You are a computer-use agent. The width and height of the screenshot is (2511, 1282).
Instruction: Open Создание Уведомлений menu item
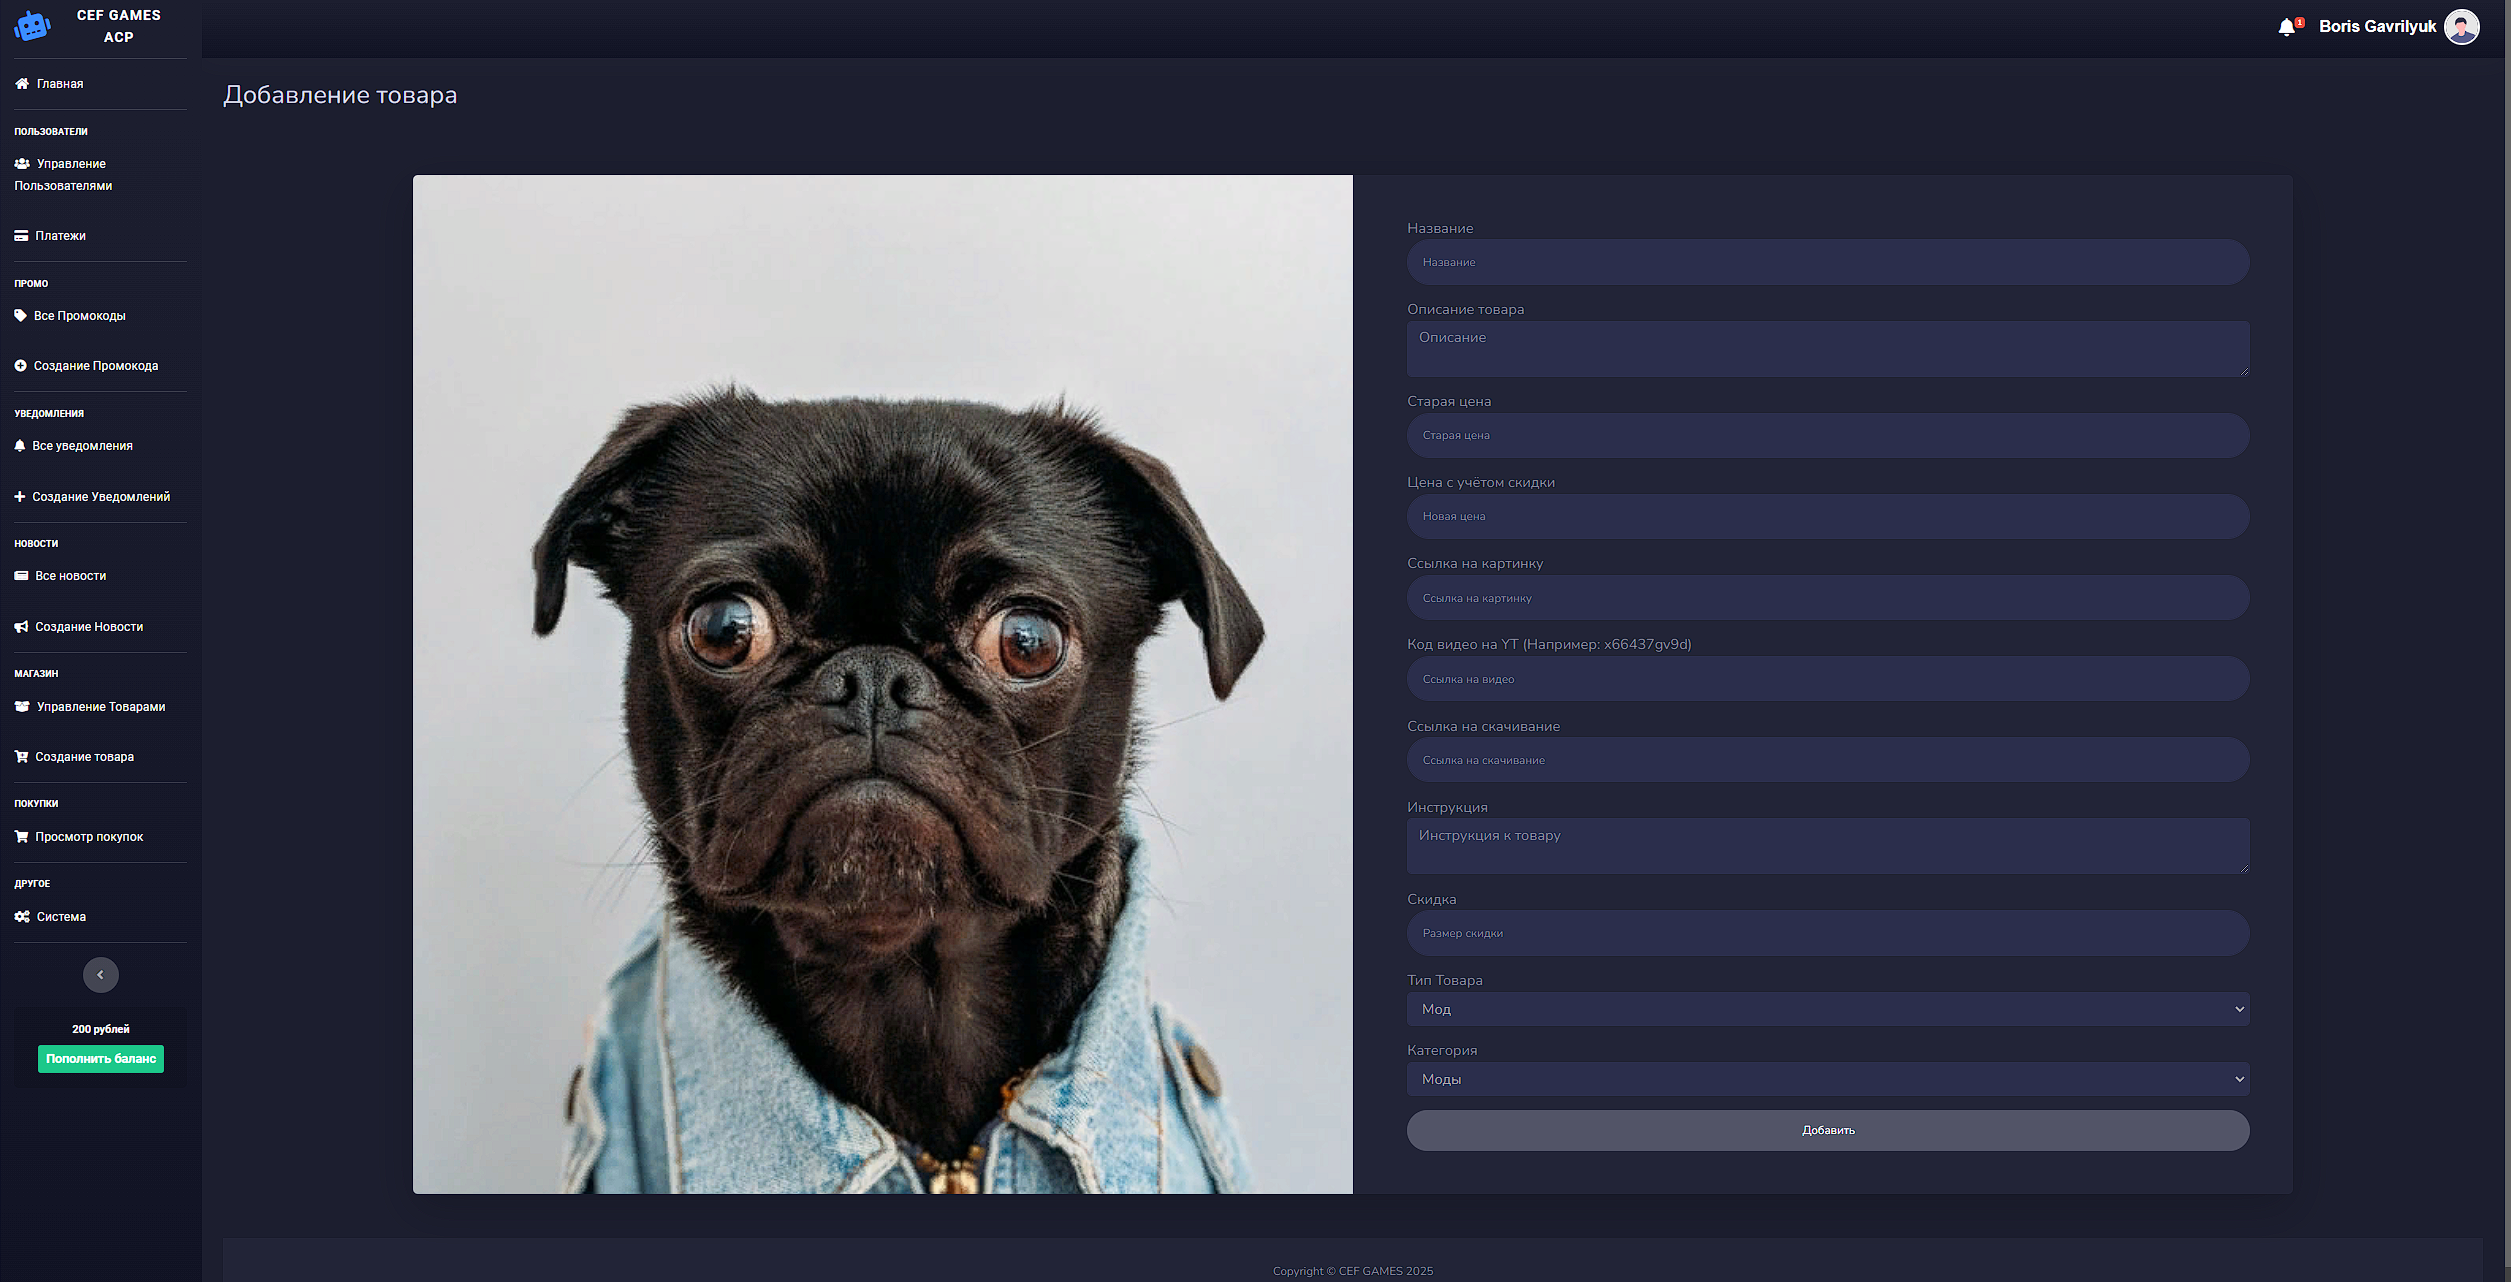100,497
